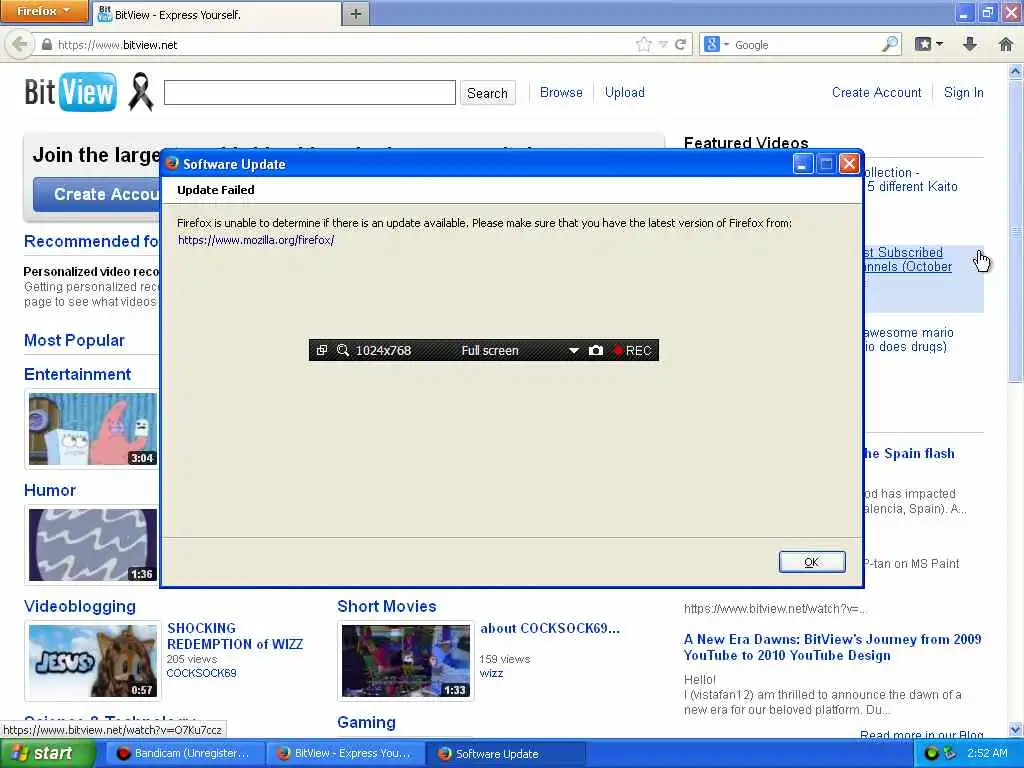Click the system tray clock showing 2:52 AM
The image size is (1024, 768).
click(987, 754)
